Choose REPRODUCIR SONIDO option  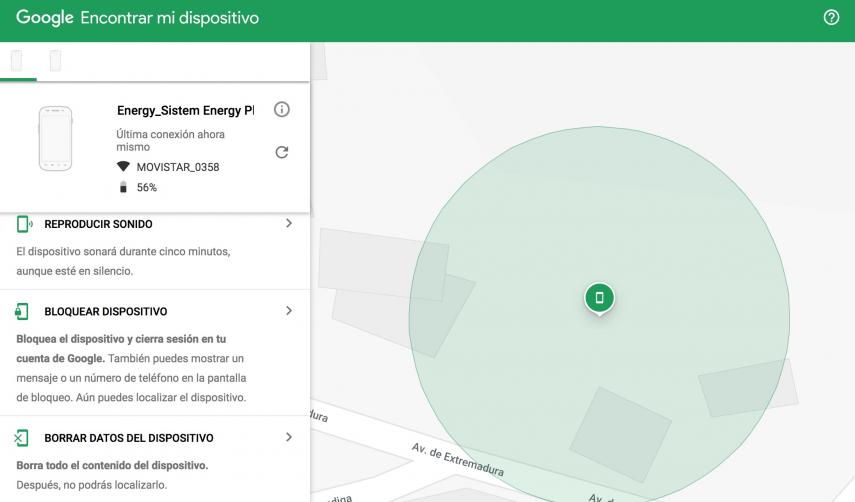(98, 224)
